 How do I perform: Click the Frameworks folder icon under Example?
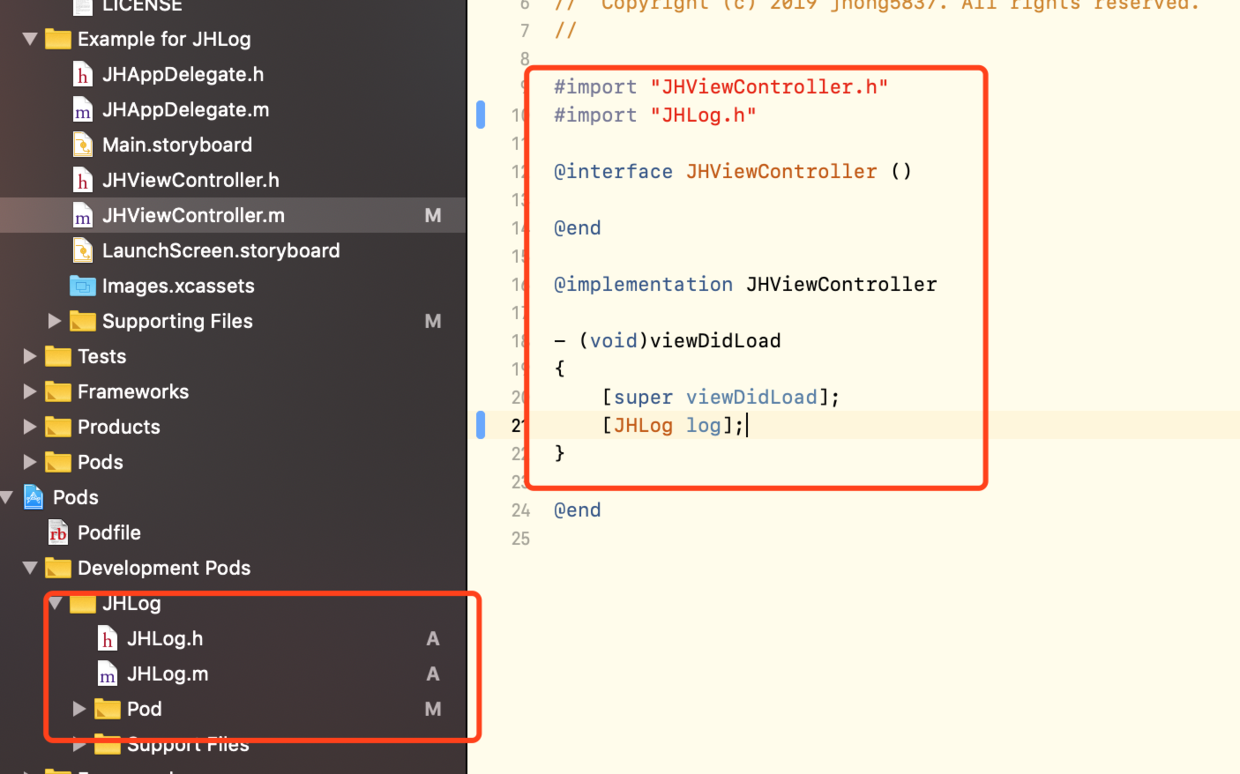[x=58, y=392]
